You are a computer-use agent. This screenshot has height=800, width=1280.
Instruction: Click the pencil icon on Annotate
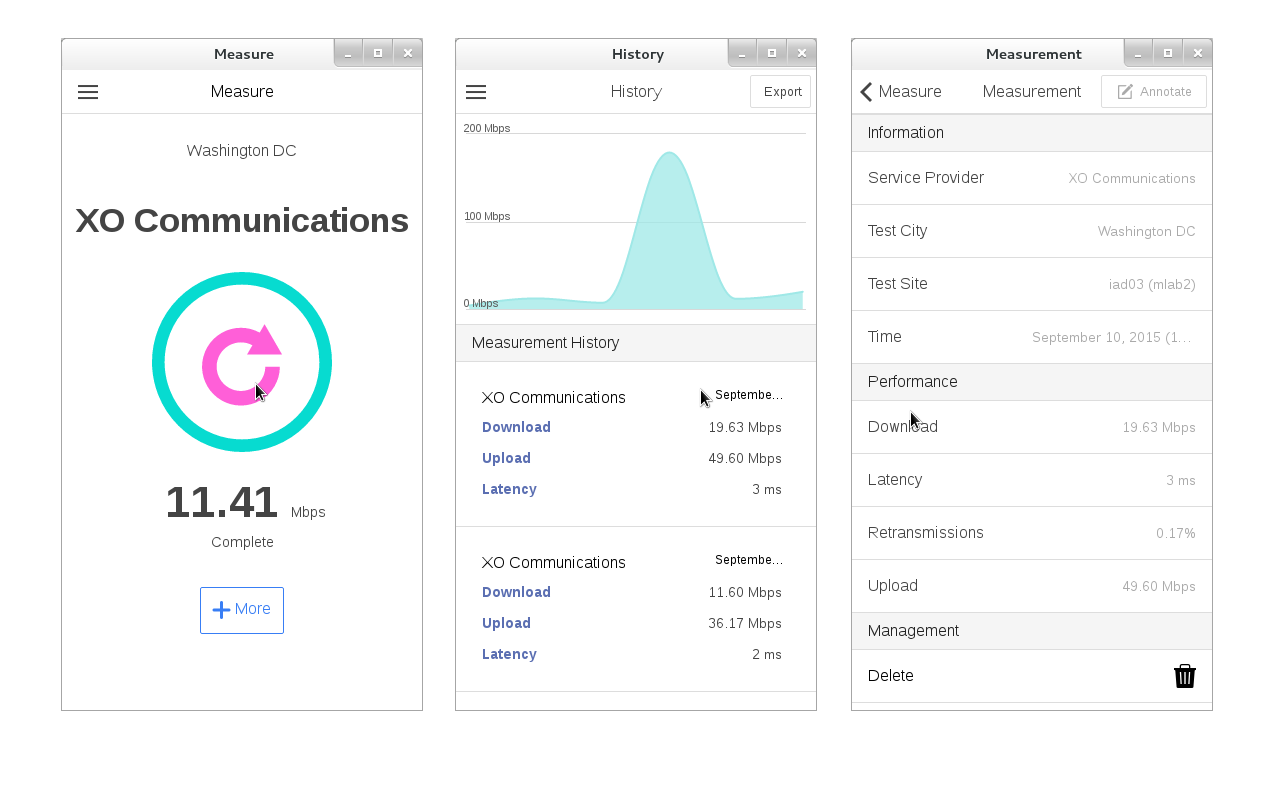[x=1125, y=92]
